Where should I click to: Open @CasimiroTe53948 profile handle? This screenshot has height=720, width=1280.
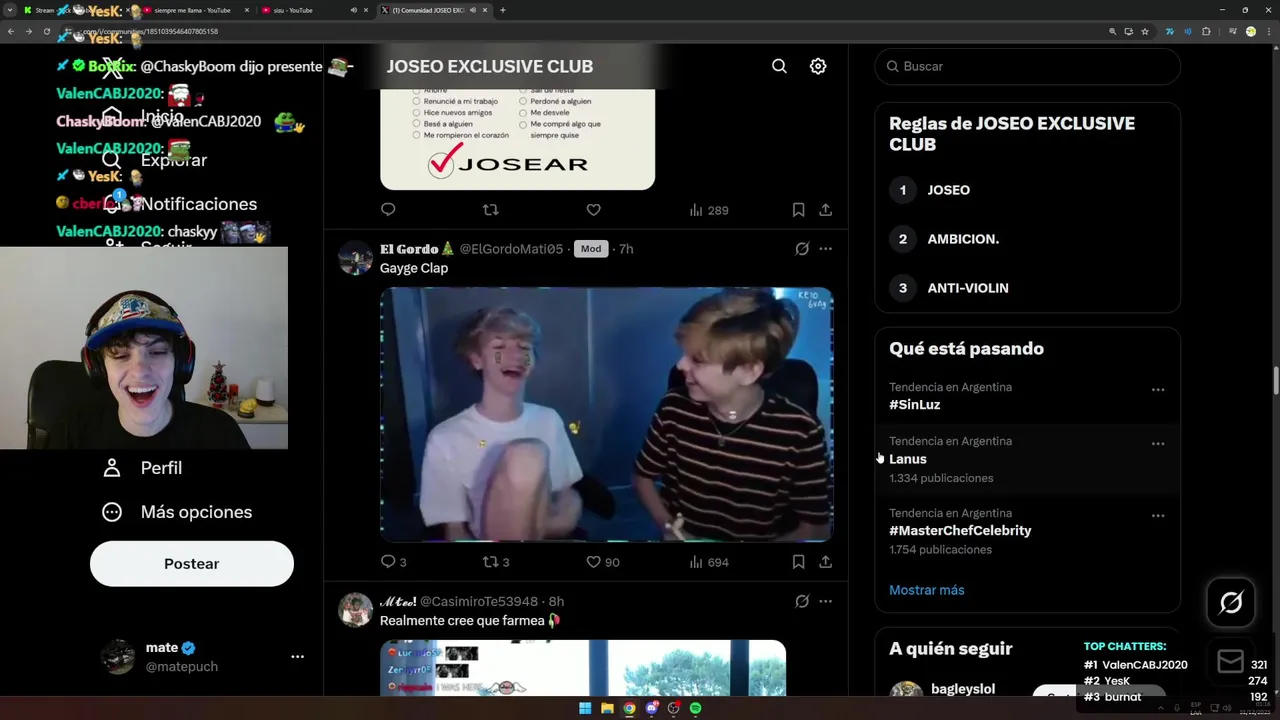(478, 601)
